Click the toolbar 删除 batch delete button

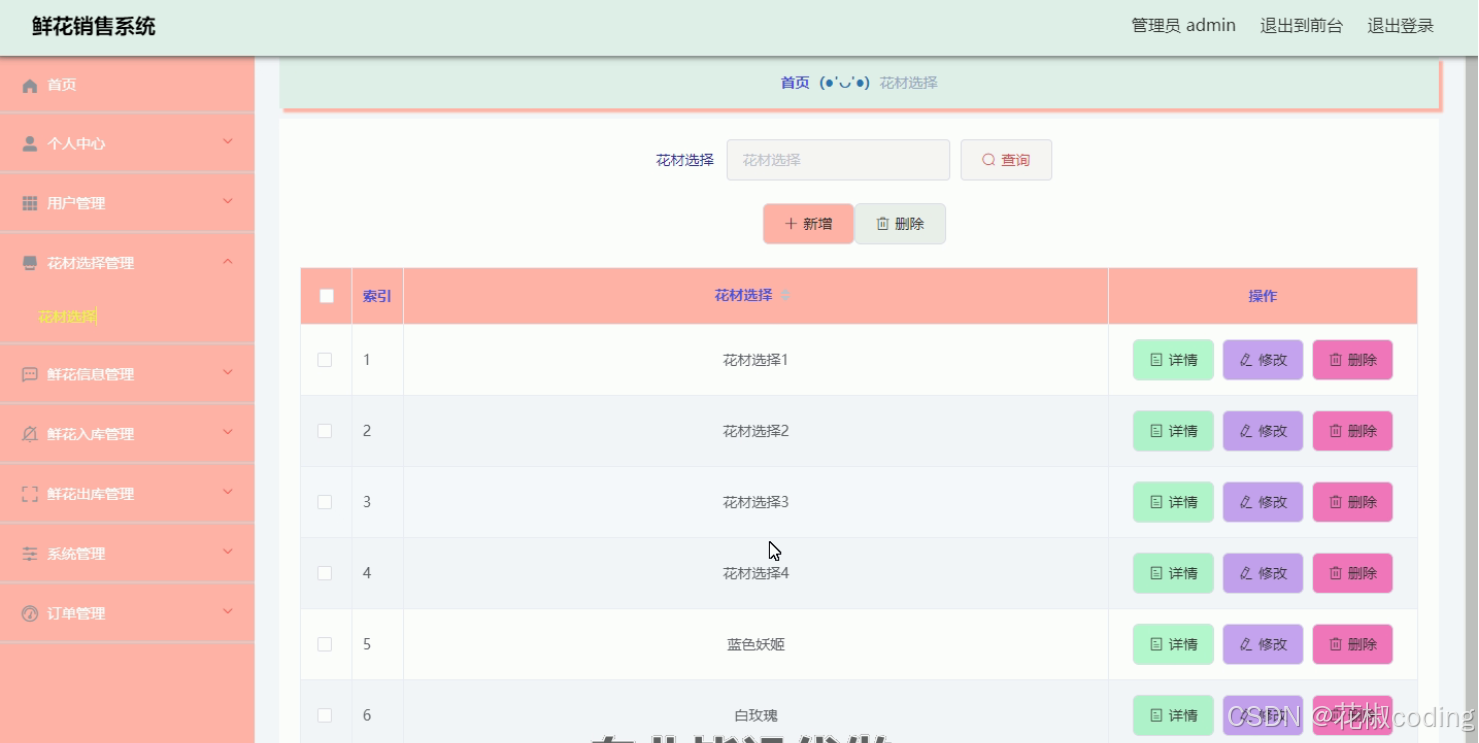click(x=900, y=224)
